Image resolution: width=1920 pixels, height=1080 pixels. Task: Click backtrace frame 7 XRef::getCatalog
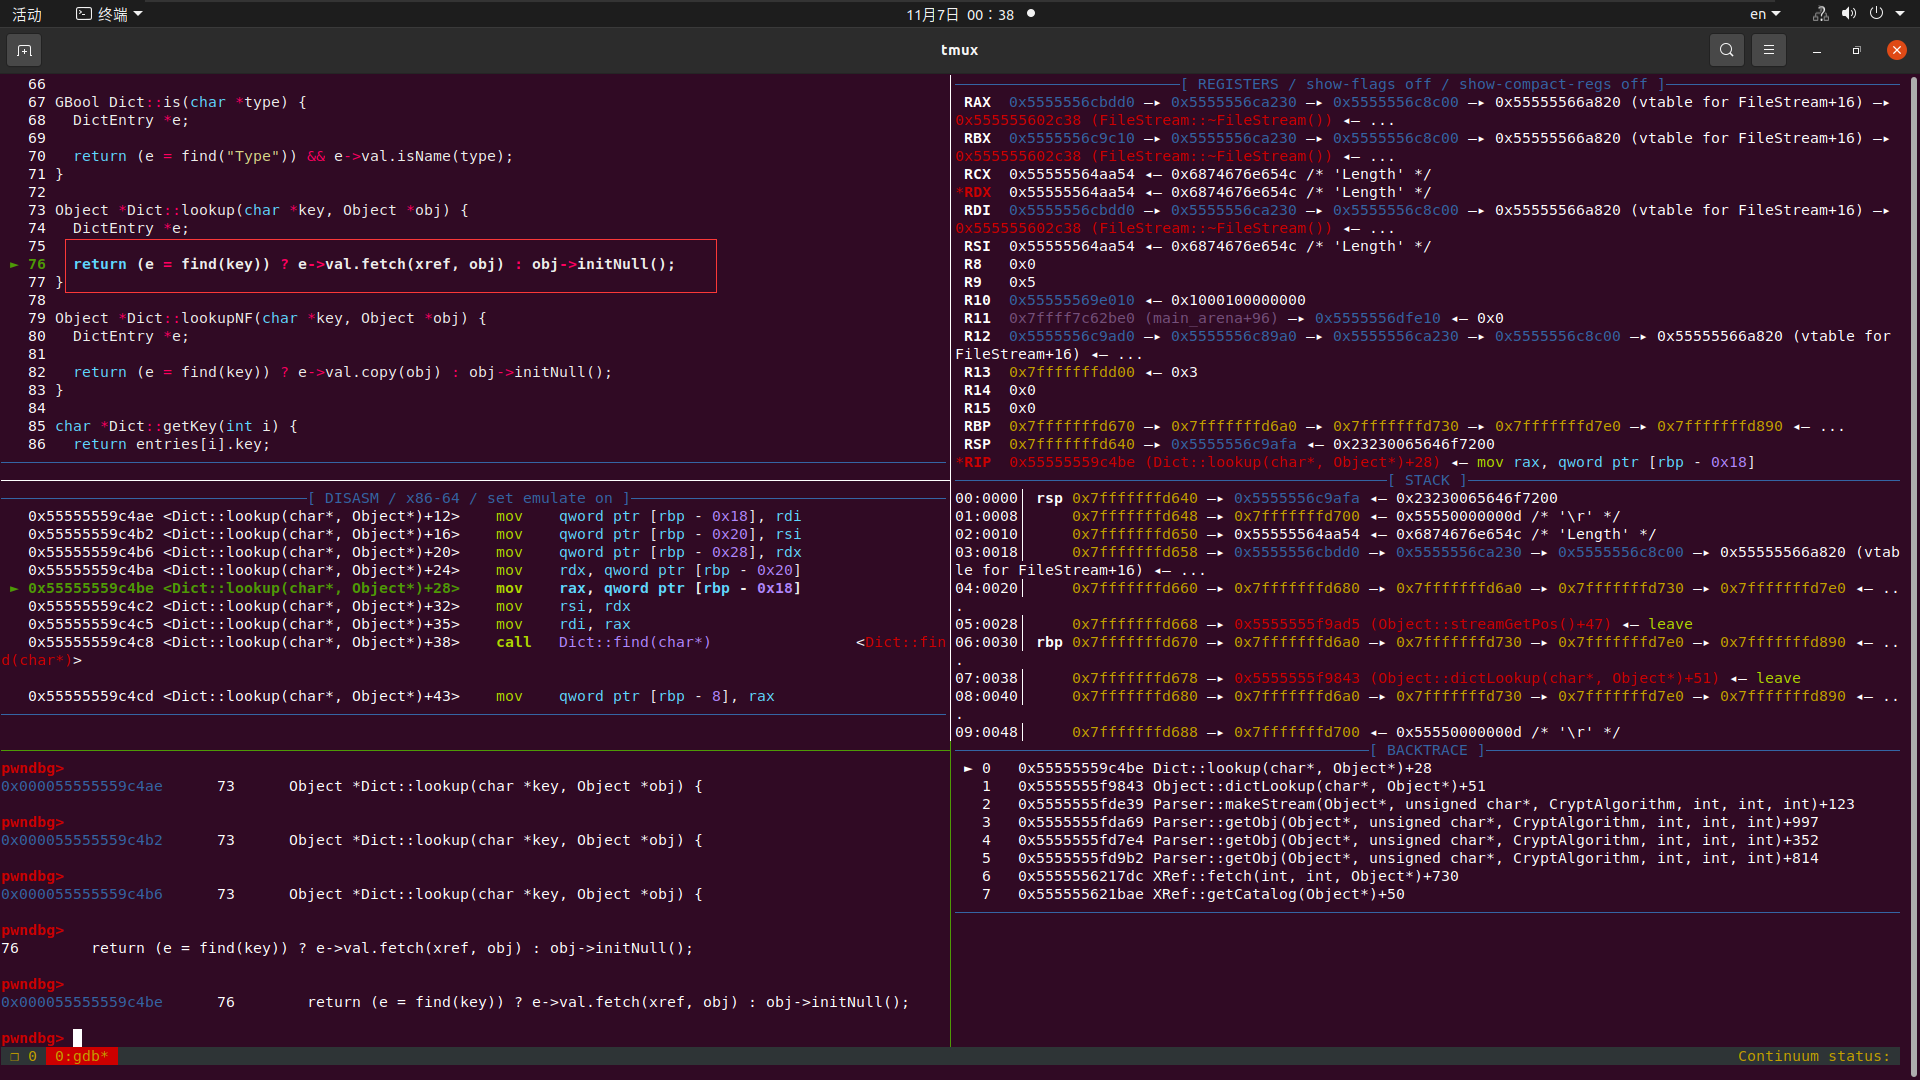coord(1193,894)
